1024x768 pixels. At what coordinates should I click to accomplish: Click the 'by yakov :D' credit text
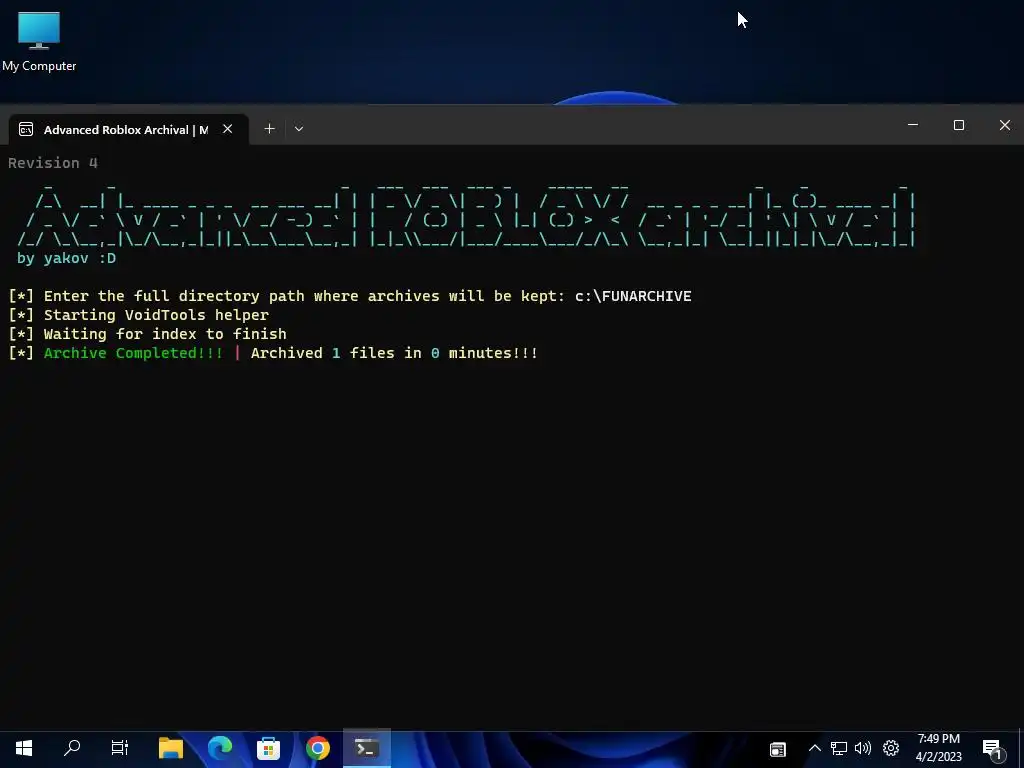pyautogui.click(x=67, y=258)
